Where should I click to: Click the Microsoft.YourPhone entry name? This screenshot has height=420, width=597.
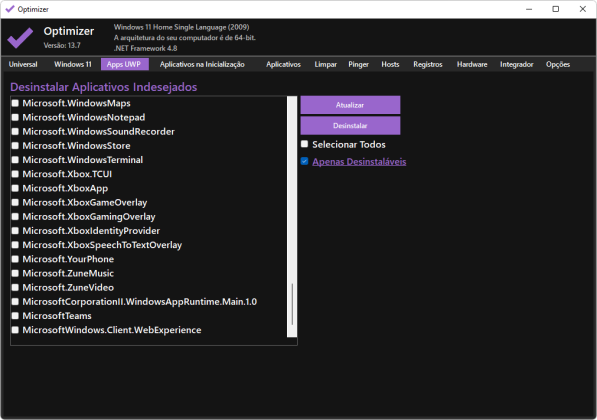click(68, 259)
